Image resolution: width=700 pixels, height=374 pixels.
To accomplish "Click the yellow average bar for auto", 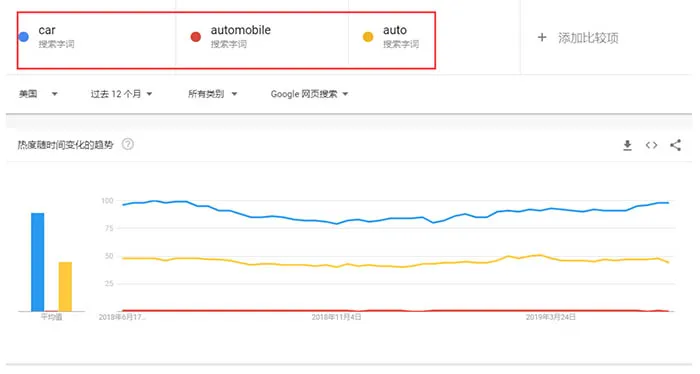I will click(x=65, y=287).
